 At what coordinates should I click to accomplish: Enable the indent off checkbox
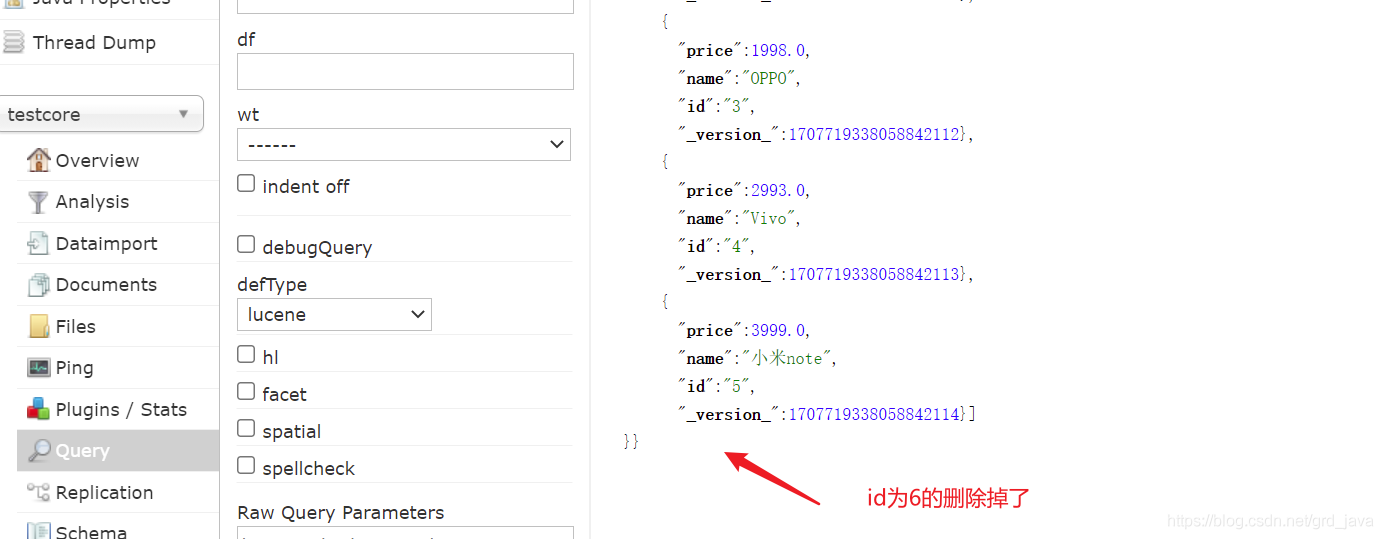(x=246, y=184)
